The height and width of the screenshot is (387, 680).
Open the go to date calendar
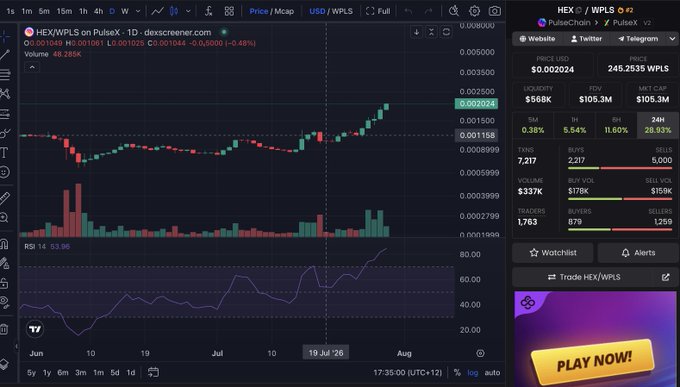153,372
